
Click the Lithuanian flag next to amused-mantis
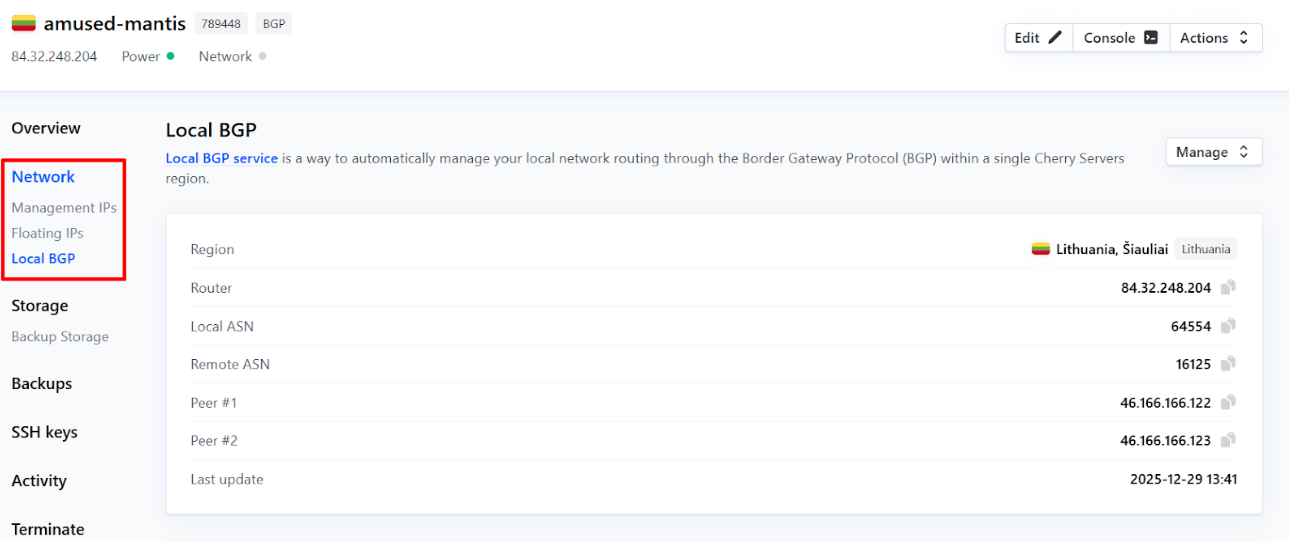(23, 23)
